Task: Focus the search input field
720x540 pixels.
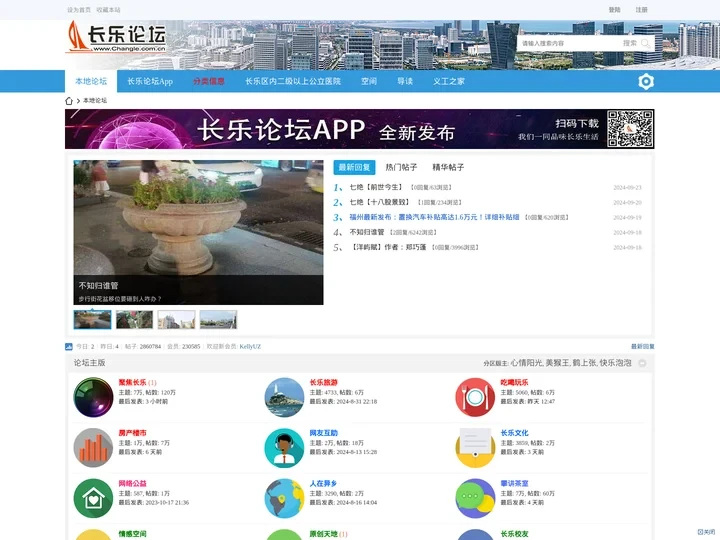Action: click(569, 43)
